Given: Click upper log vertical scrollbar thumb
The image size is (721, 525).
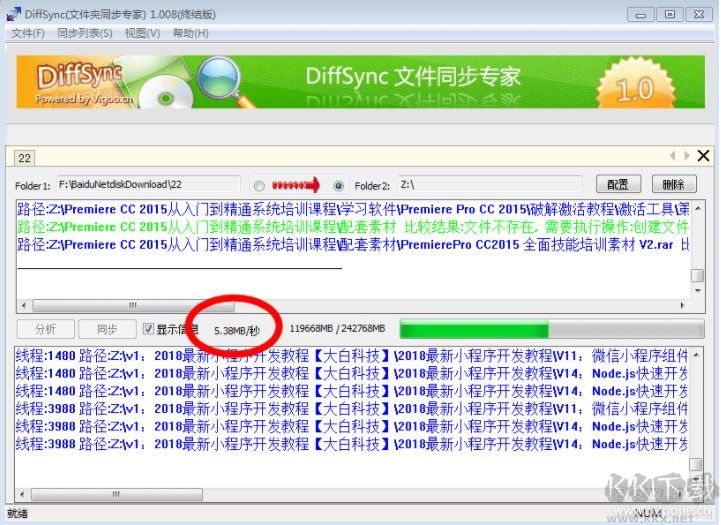Looking at the screenshot, I should click(698, 275).
